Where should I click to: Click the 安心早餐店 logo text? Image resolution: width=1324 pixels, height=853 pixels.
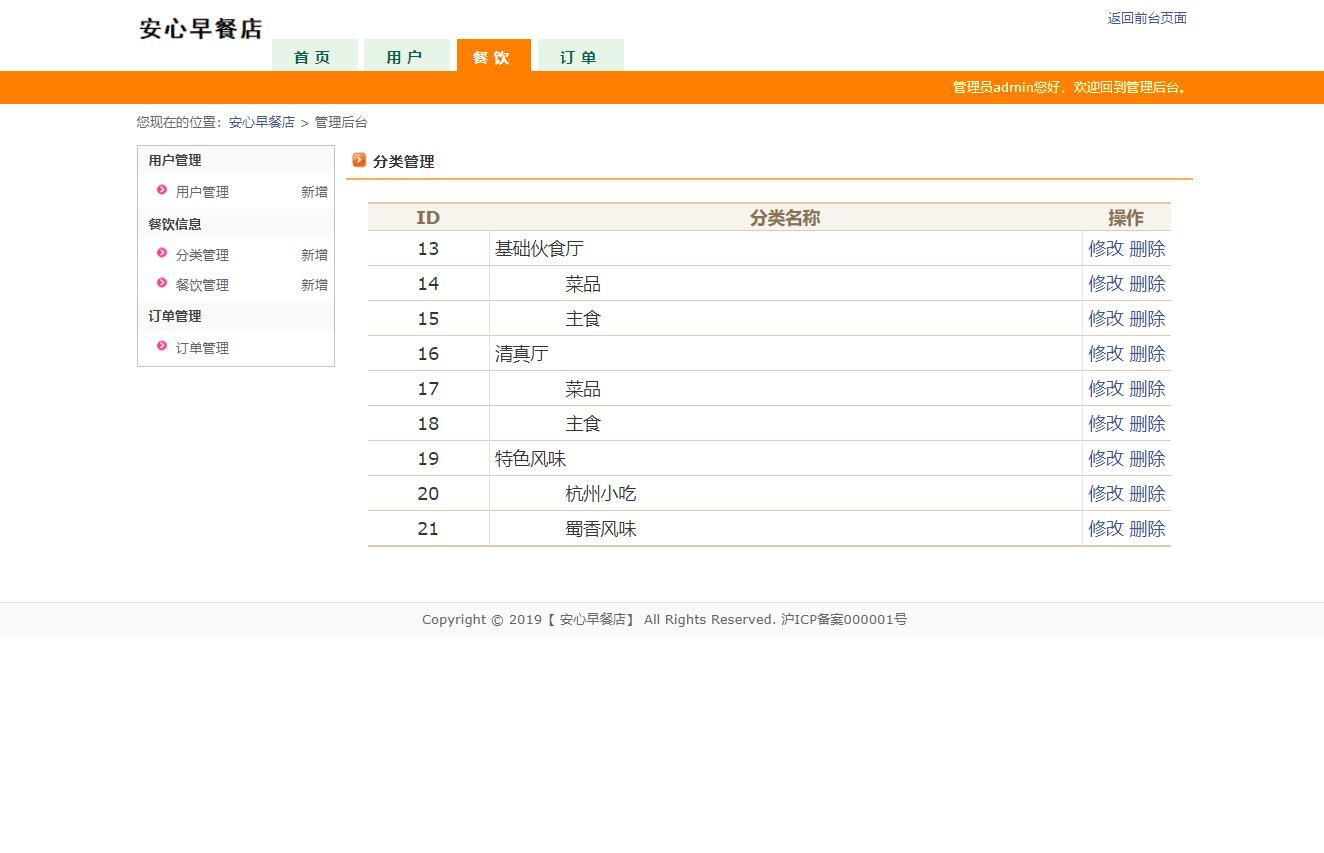[x=200, y=29]
